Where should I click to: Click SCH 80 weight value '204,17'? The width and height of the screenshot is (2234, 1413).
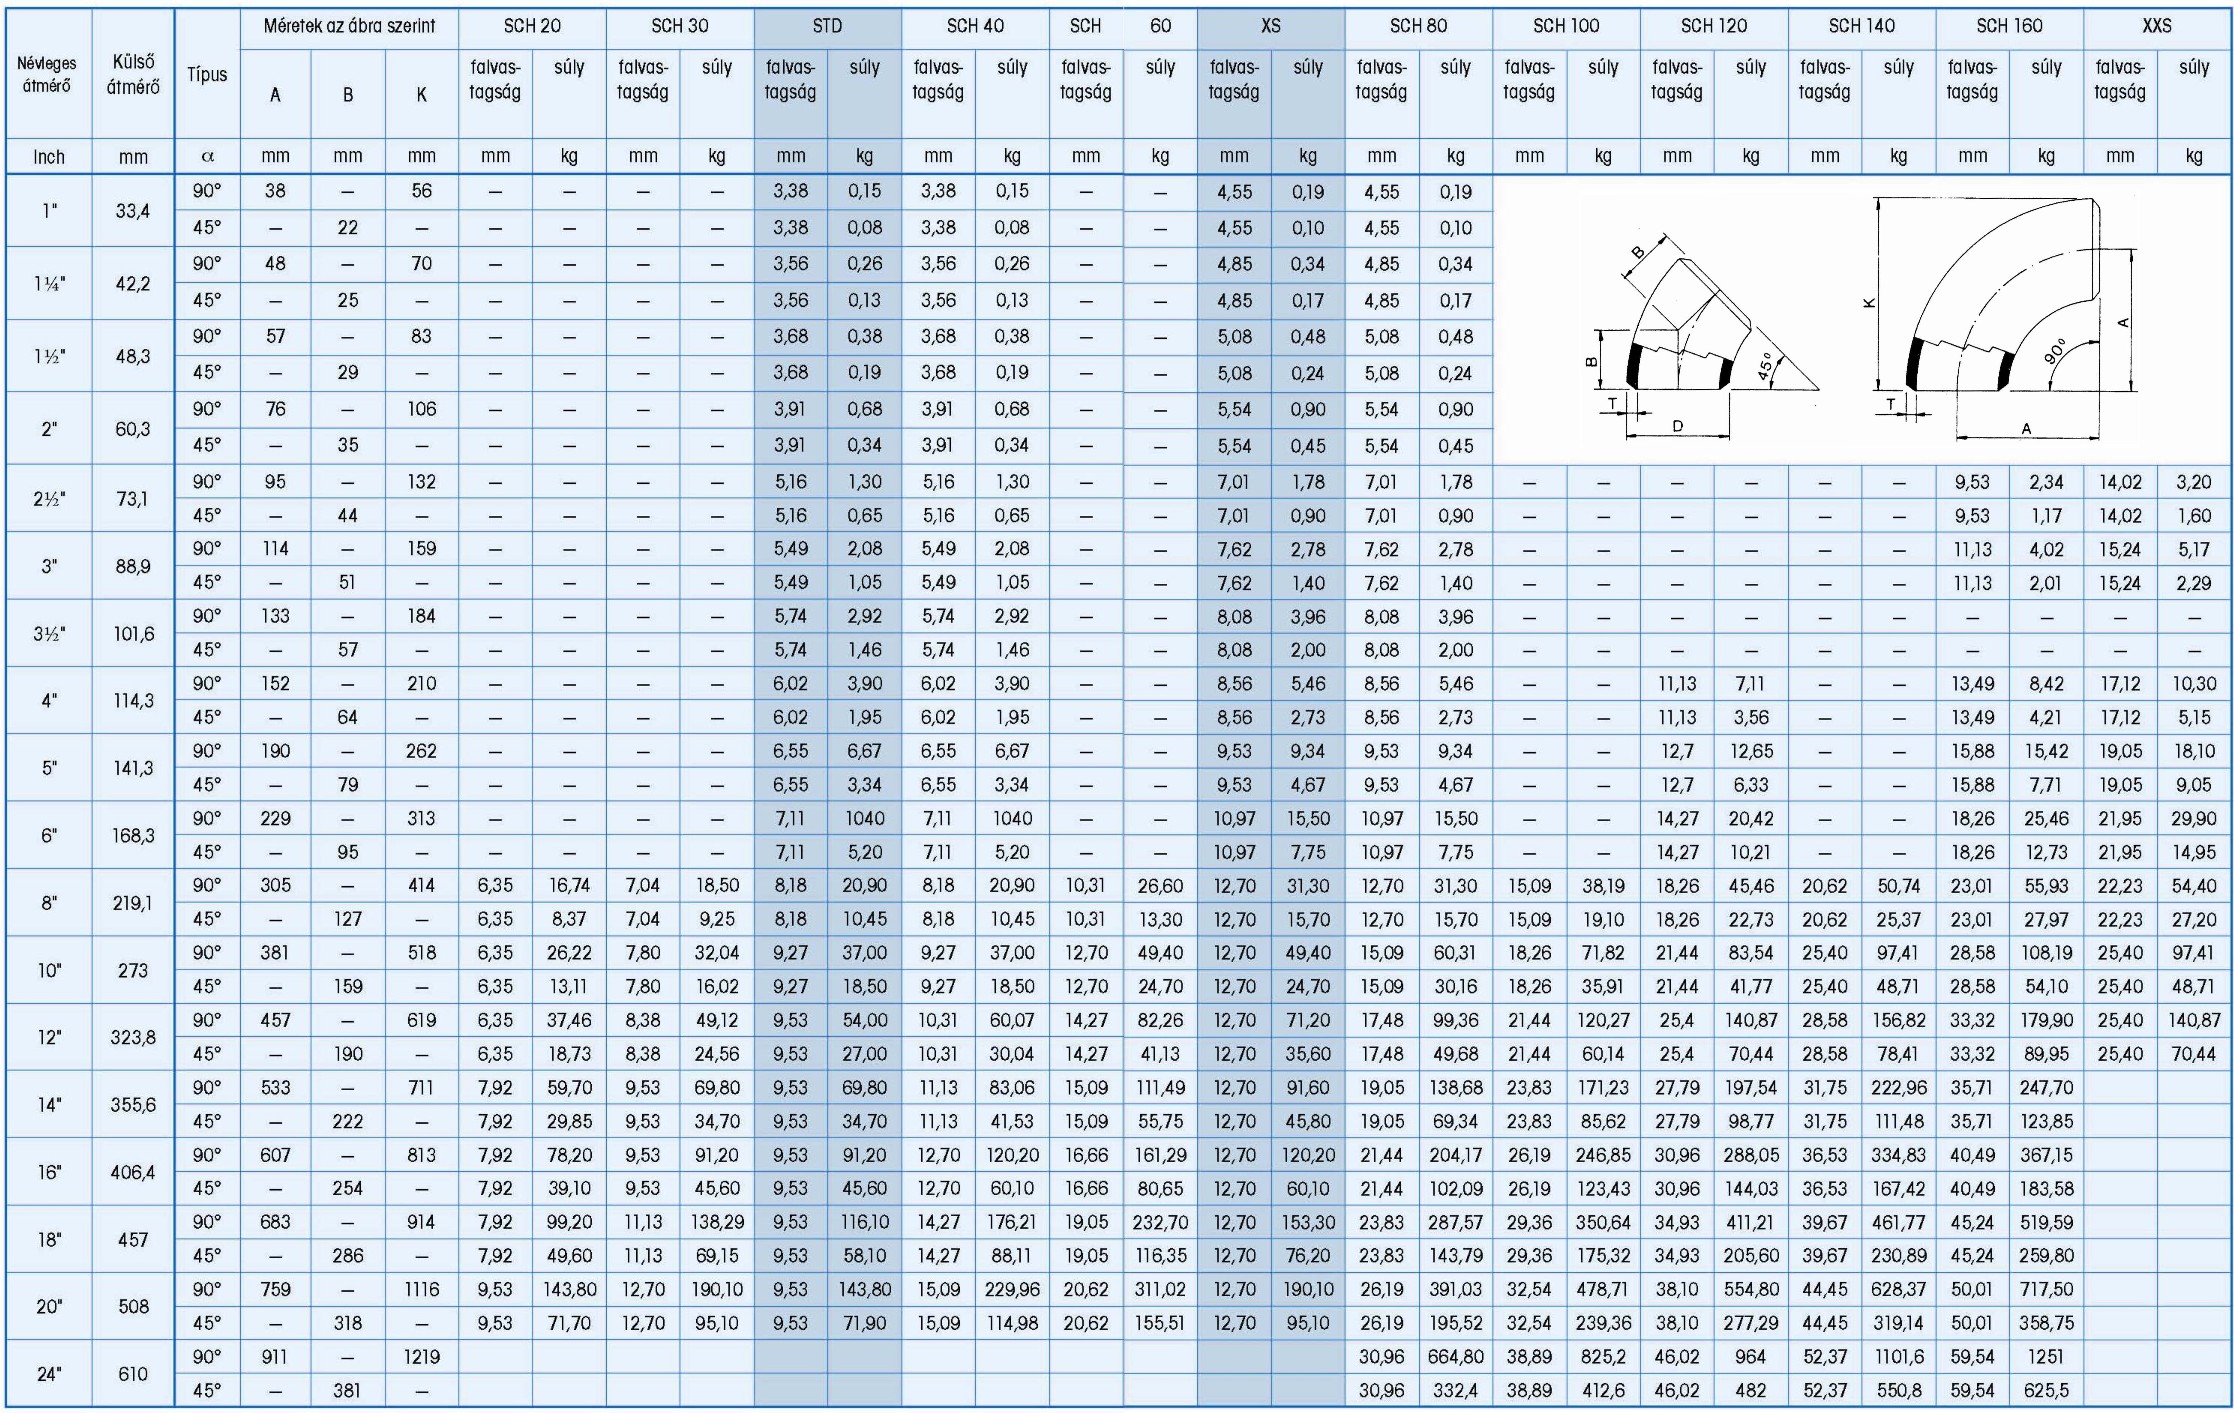point(1456,1155)
